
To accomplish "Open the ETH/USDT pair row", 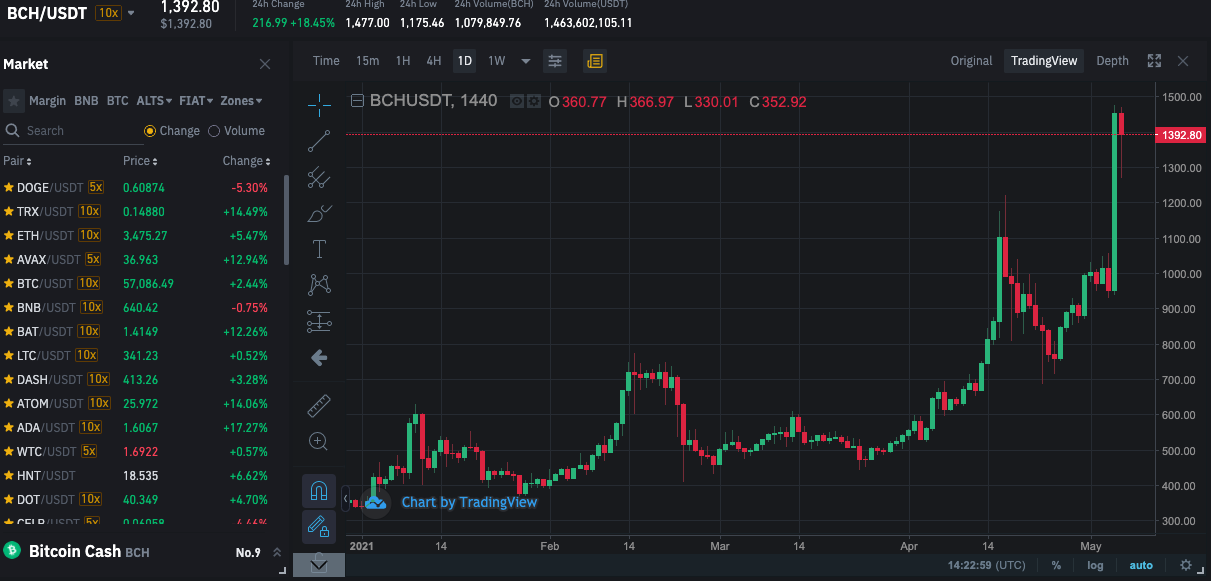I will point(141,236).
